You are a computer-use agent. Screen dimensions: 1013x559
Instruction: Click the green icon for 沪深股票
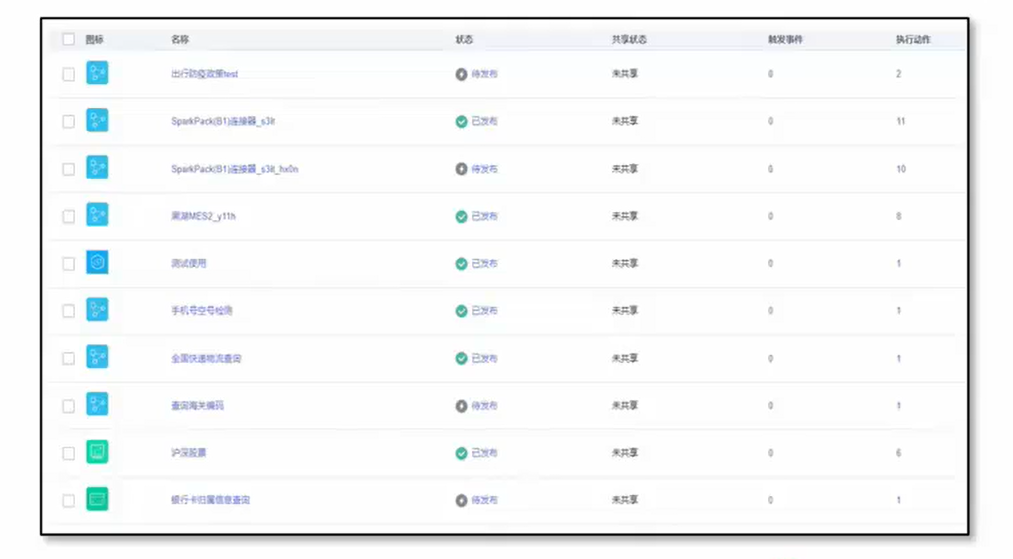[x=97, y=452]
